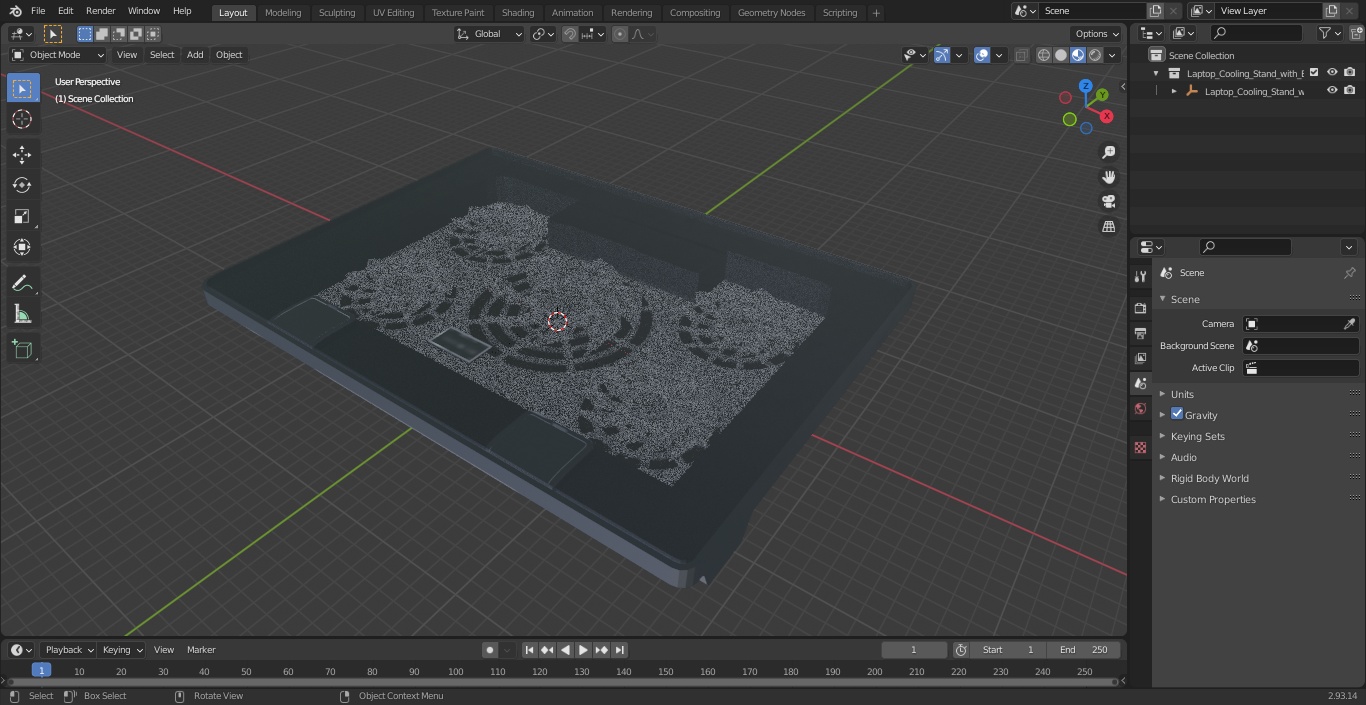The image size is (1366, 705).
Task: Activate the 3D Cursor tool
Action: 22,119
